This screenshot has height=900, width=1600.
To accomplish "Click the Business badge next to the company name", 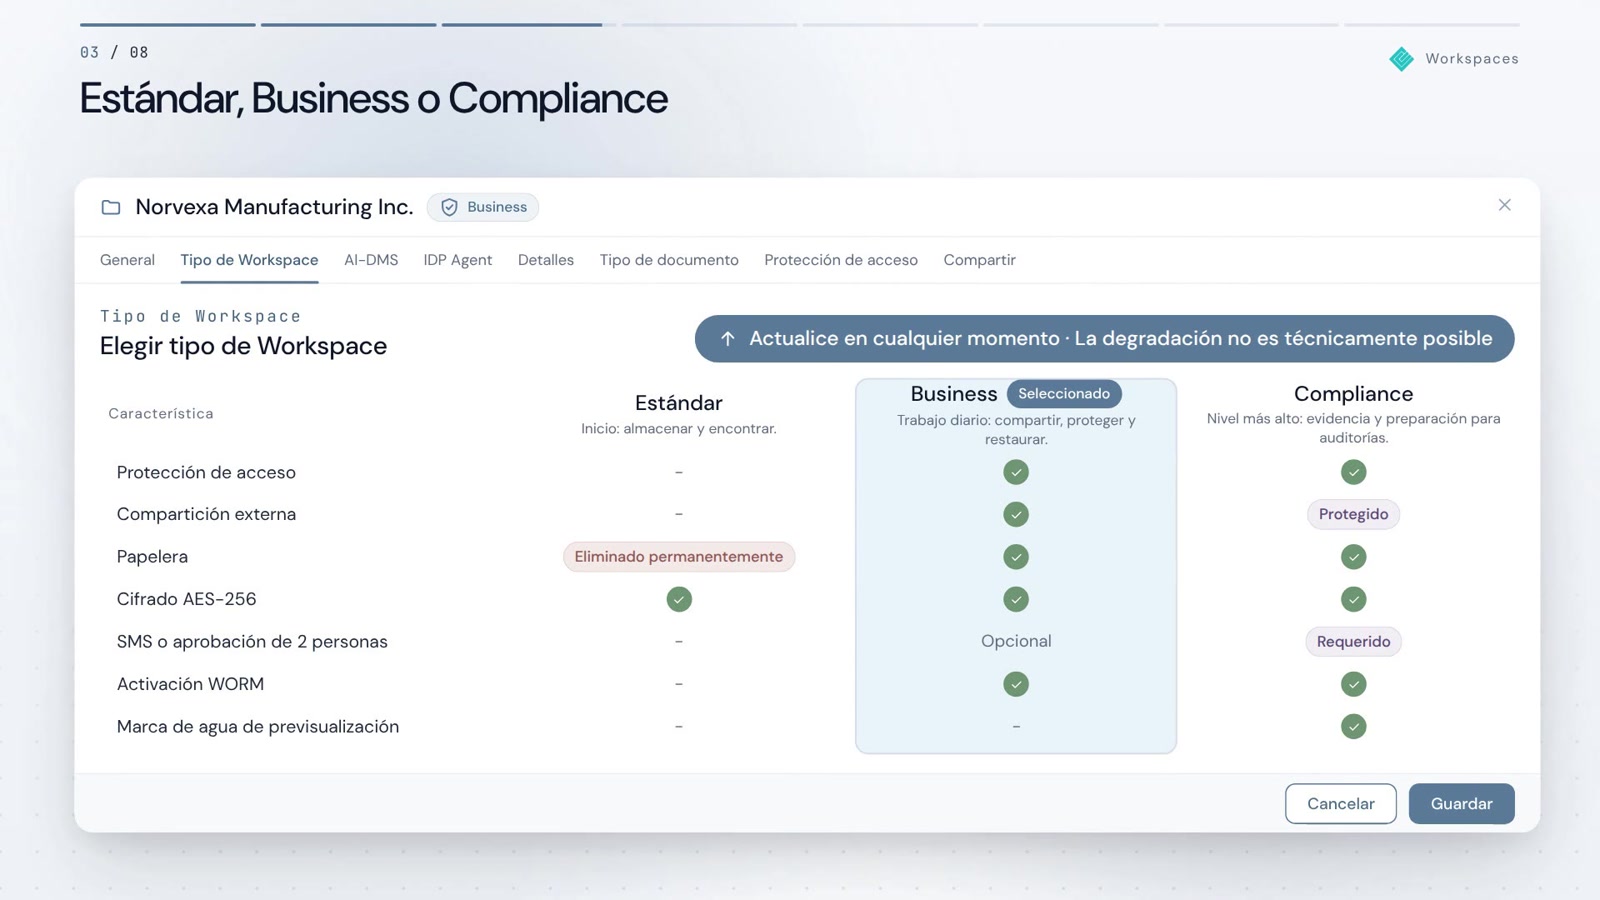I will [x=483, y=207].
